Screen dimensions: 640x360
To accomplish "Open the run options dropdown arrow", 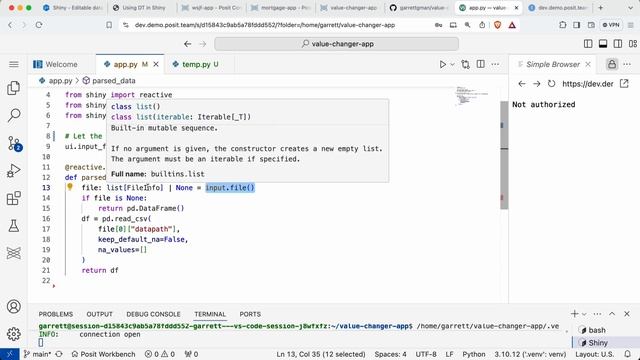I will [452, 64].
